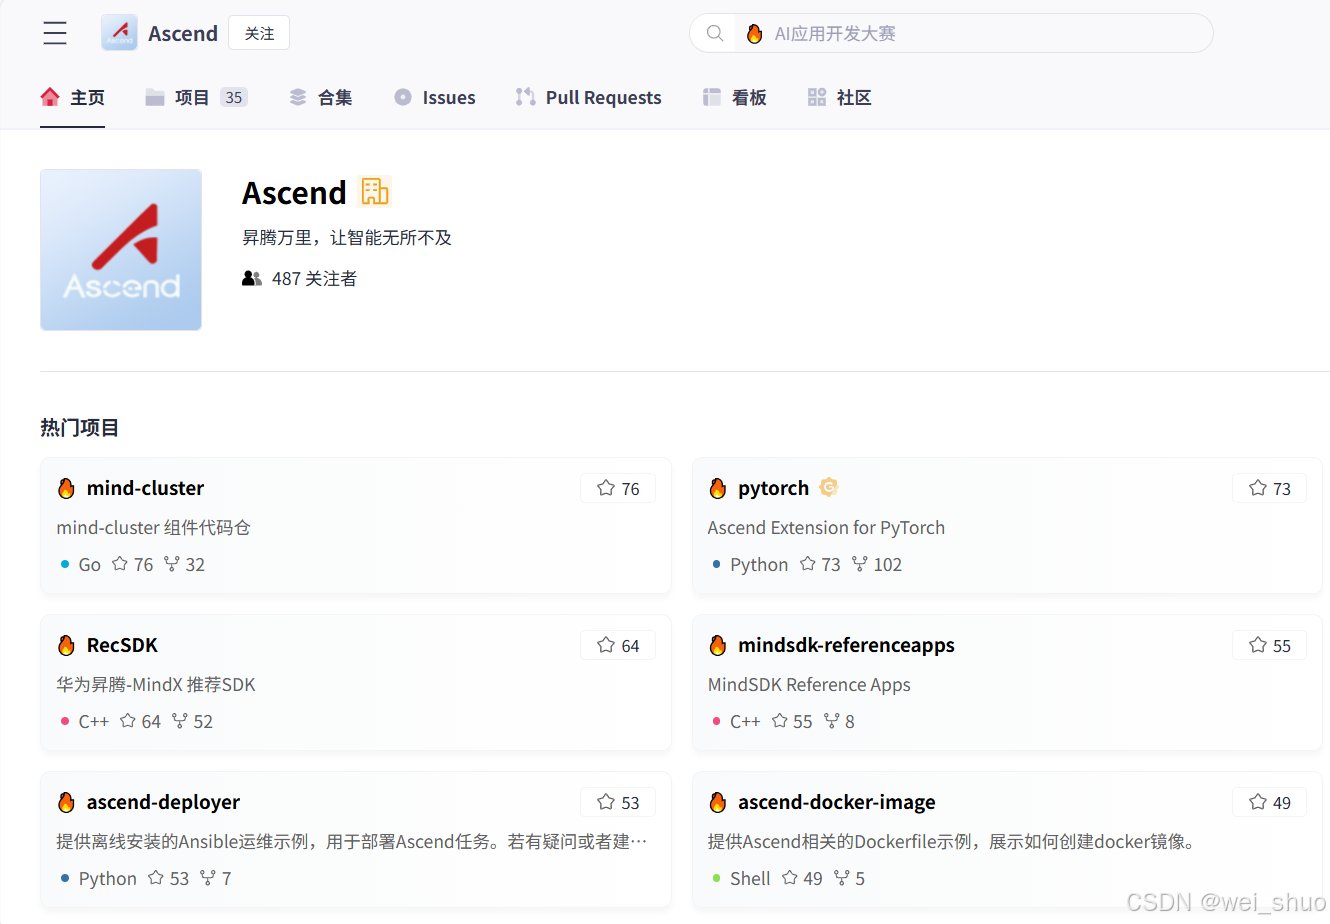This screenshot has width=1330, height=924.
Task: Click the flame icon beside RecSDK
Action: tap(66, 645)
